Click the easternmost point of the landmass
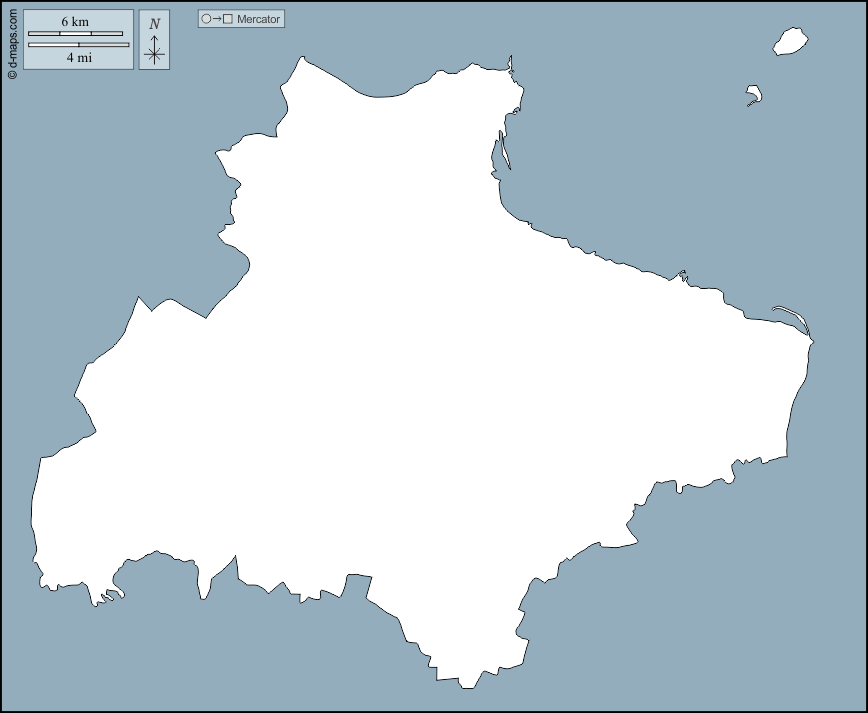 tap(813, 343)
